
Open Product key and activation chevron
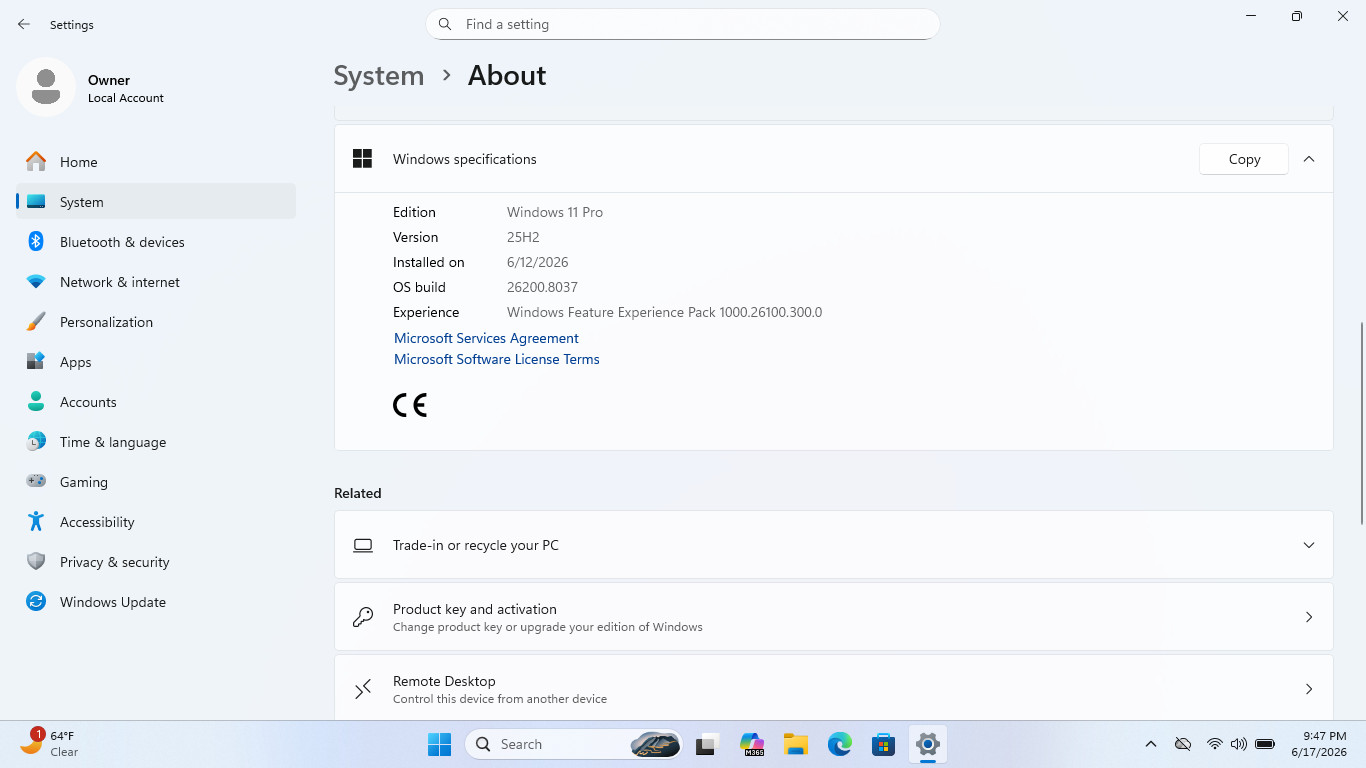1309,617
